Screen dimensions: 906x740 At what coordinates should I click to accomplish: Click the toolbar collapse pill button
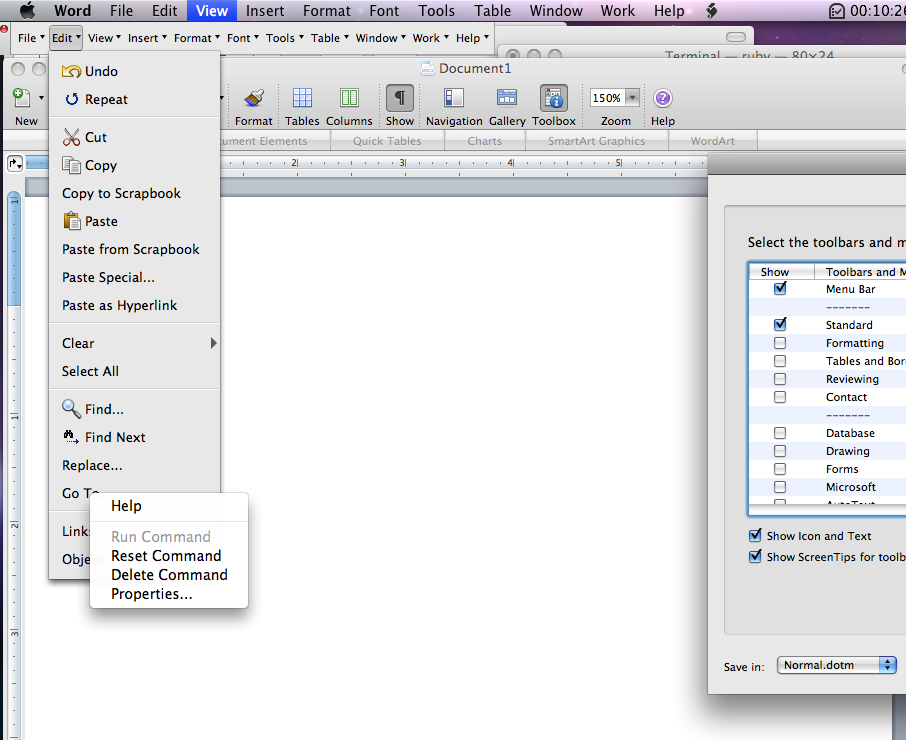tap(736, 37)
